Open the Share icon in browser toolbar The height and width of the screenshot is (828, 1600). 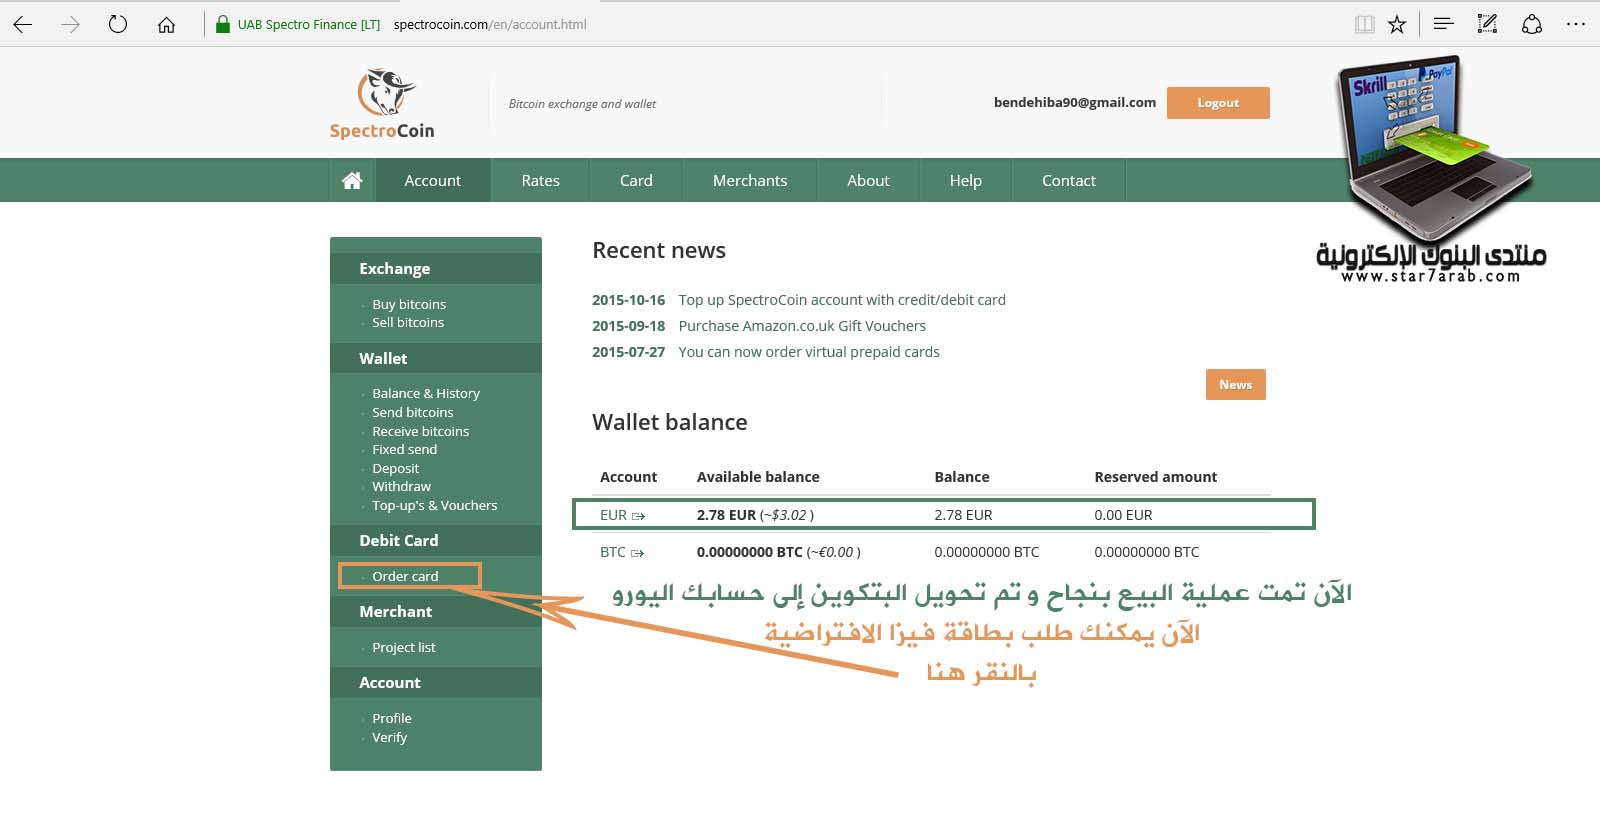[x=1532, y=24]
